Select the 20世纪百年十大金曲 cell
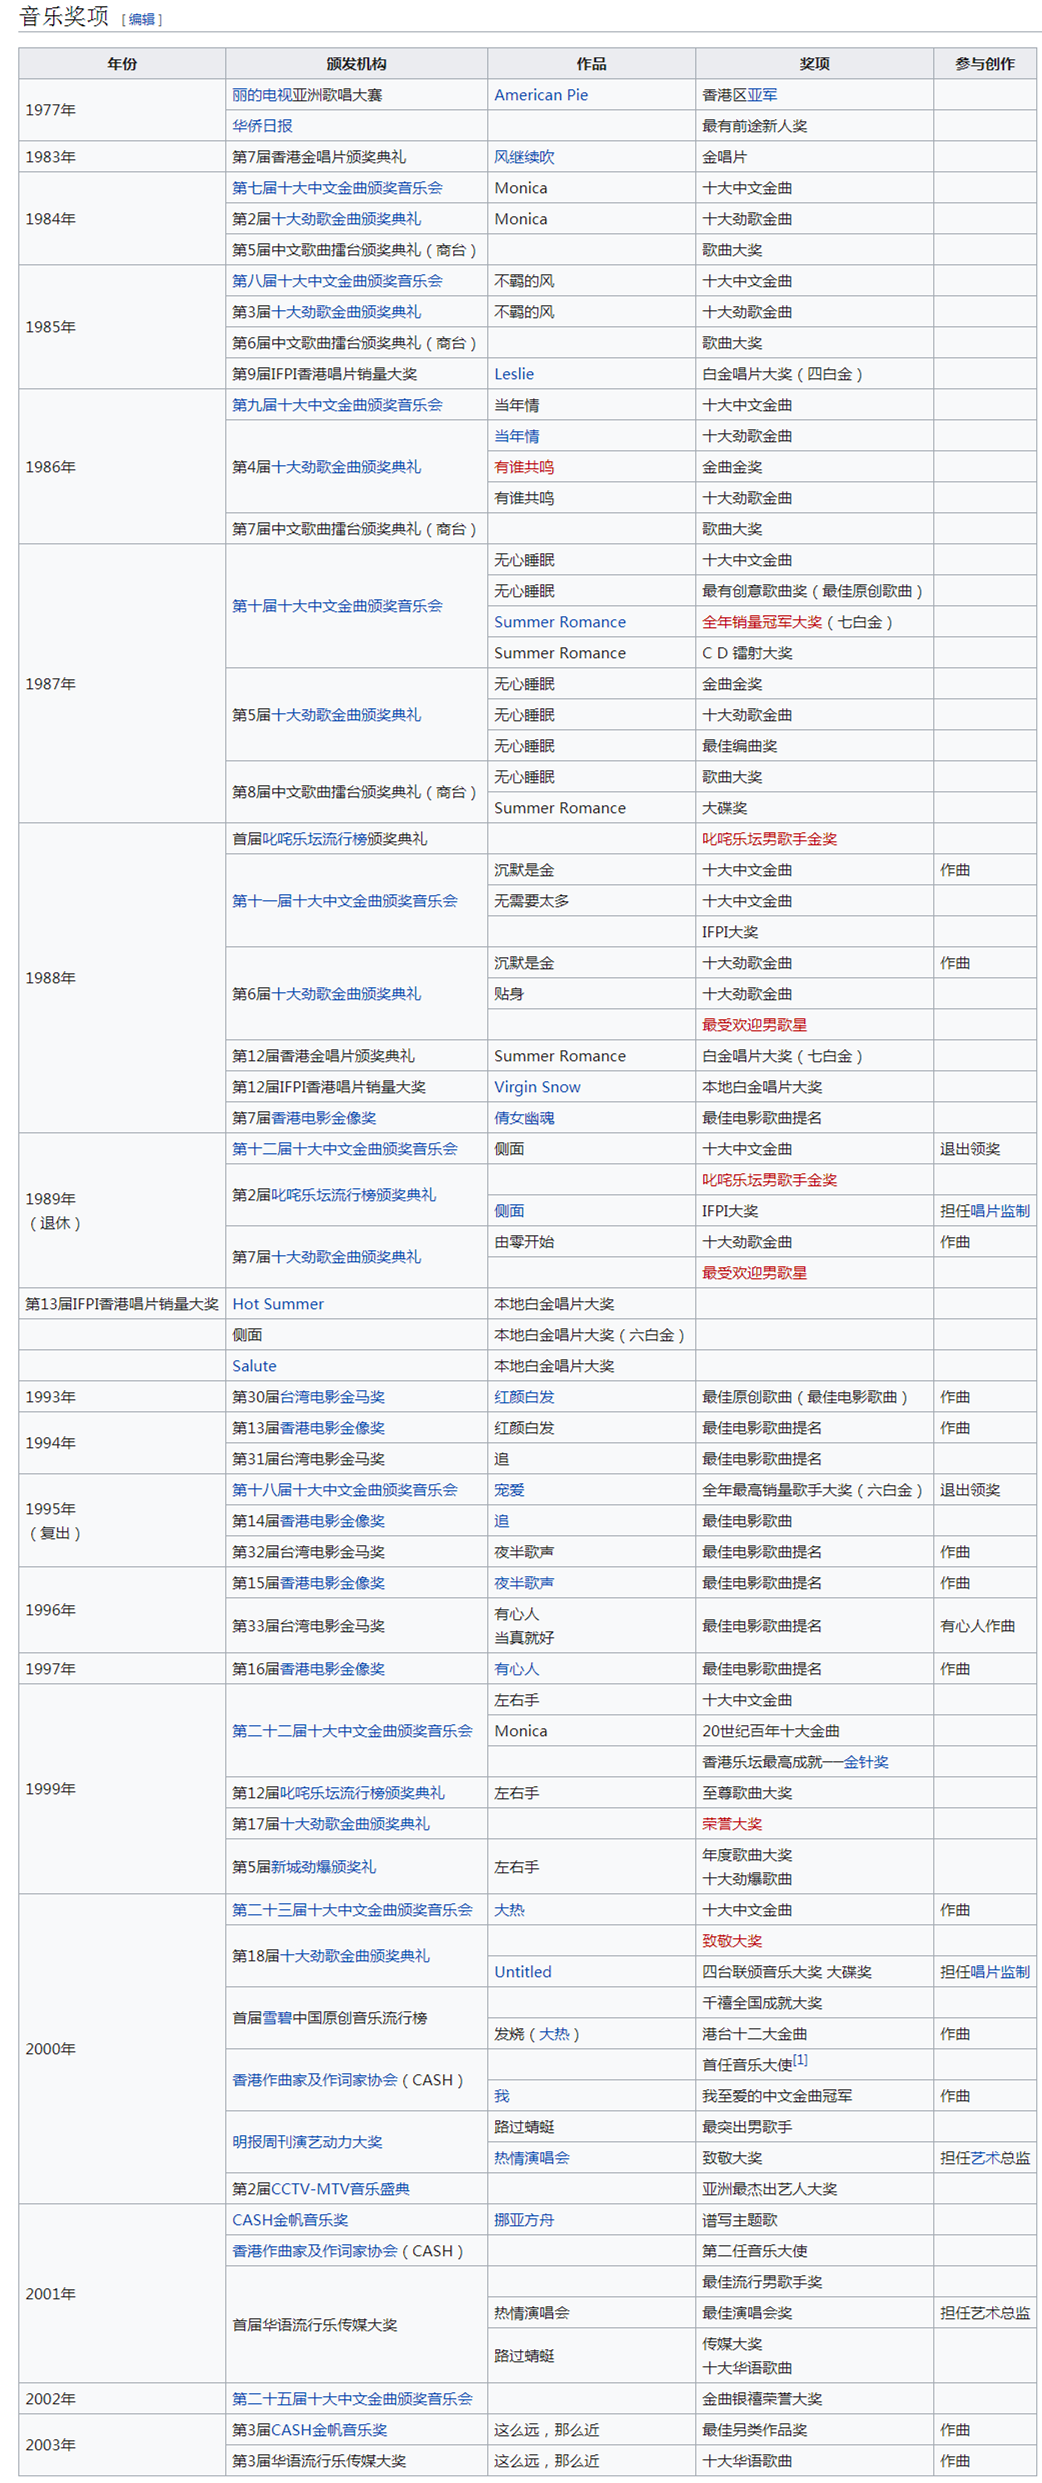 [x=814, y=1731]
